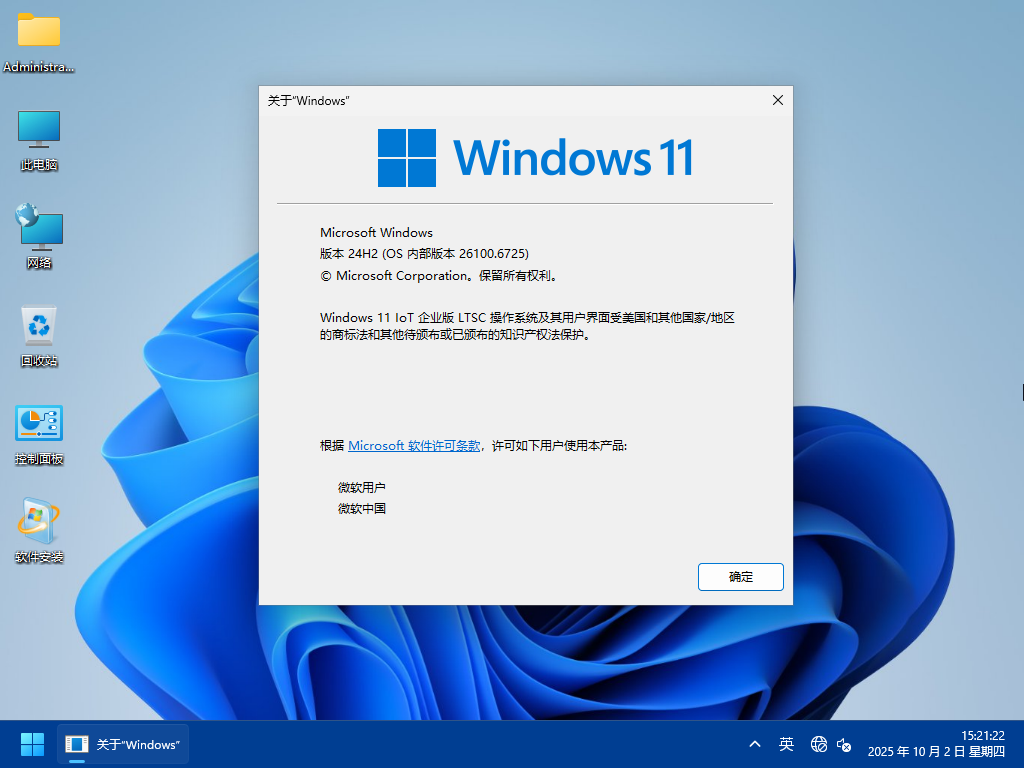Click the version 24H2 build text line

click(424, 254)
